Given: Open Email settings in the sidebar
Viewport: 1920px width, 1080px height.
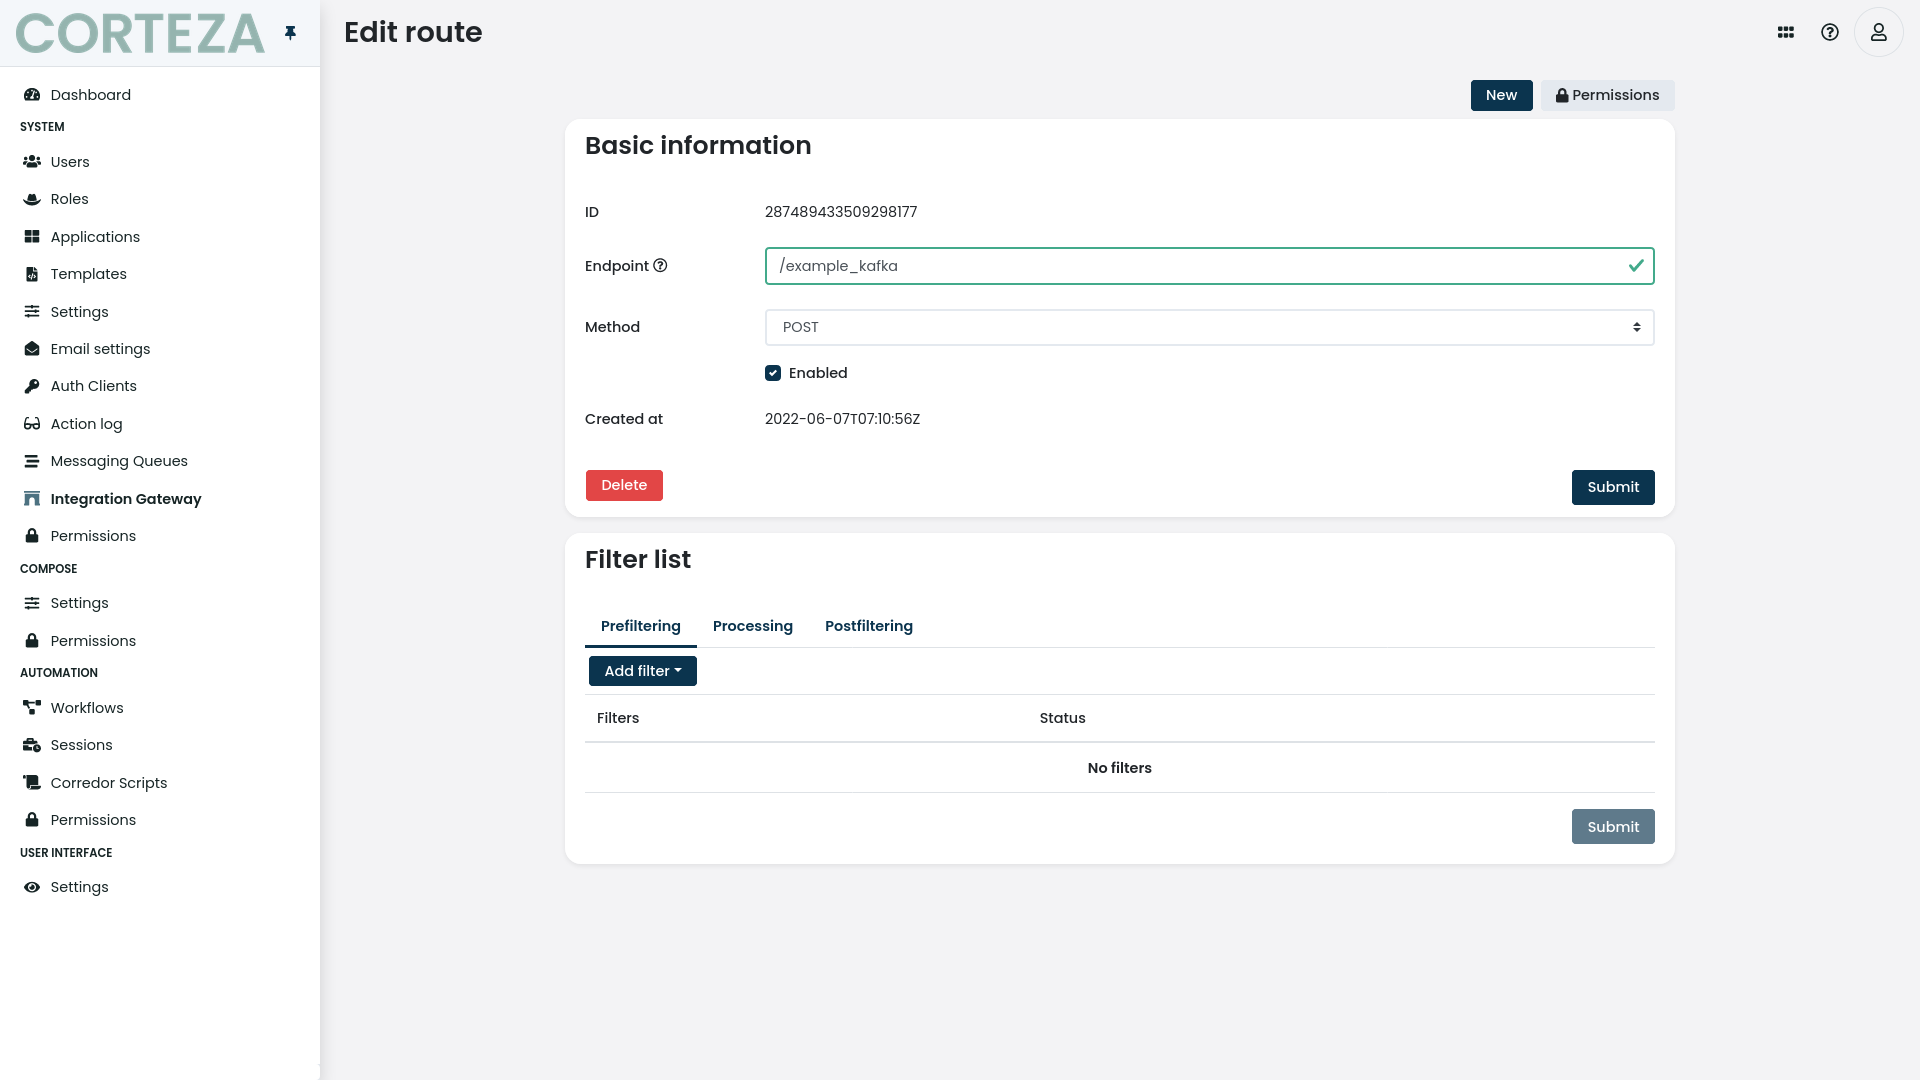Looking at the screenshot, I should click(x=100, y=349).
